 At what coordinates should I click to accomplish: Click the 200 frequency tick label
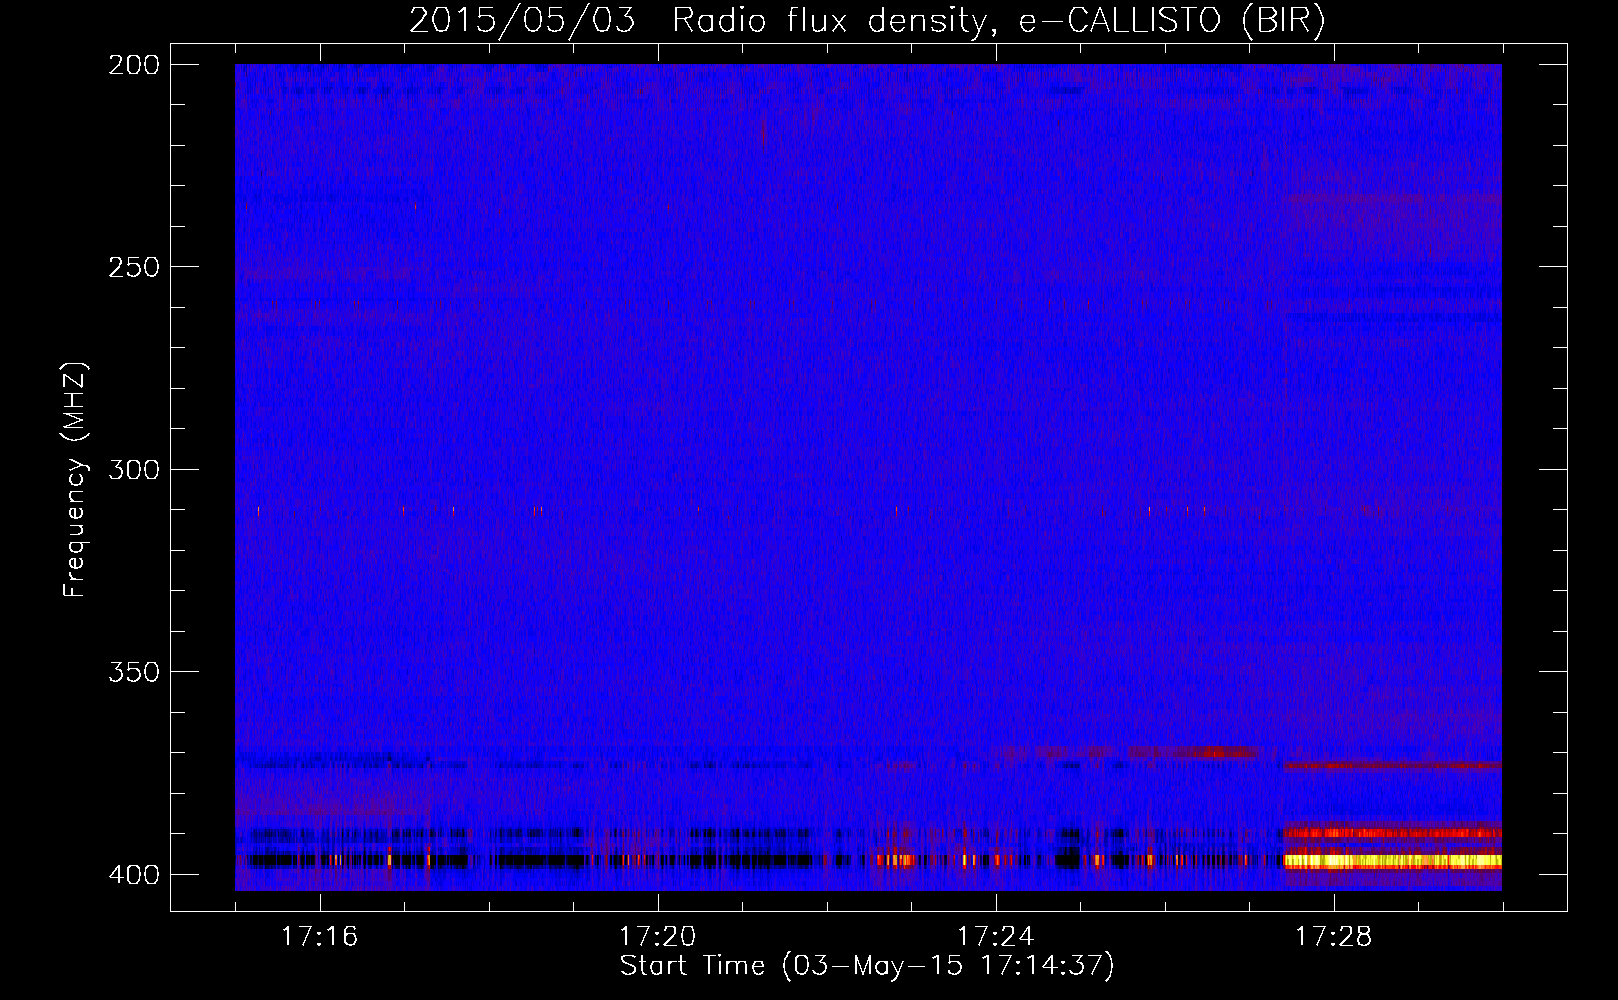(x=133, y=65)
